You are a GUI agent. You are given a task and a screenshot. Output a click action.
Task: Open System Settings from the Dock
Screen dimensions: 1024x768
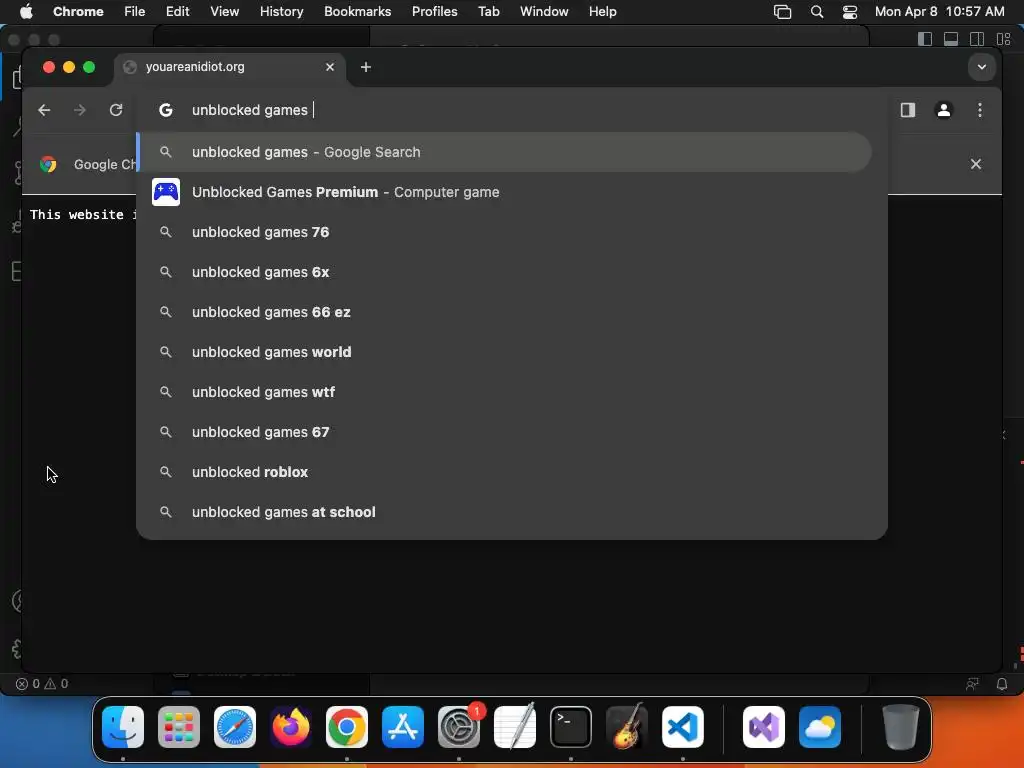[458, 727]
